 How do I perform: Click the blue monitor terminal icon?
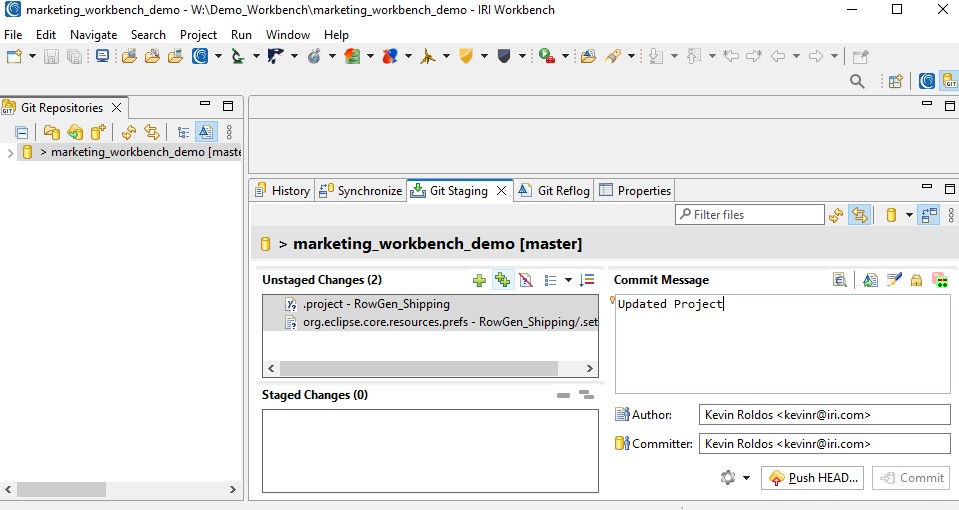102,56
